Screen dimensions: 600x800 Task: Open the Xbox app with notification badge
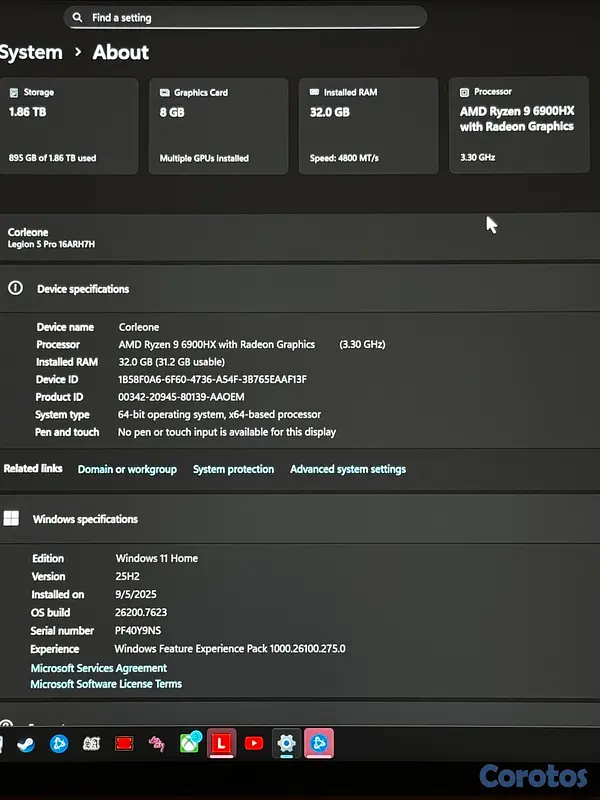tap(190, 742)
